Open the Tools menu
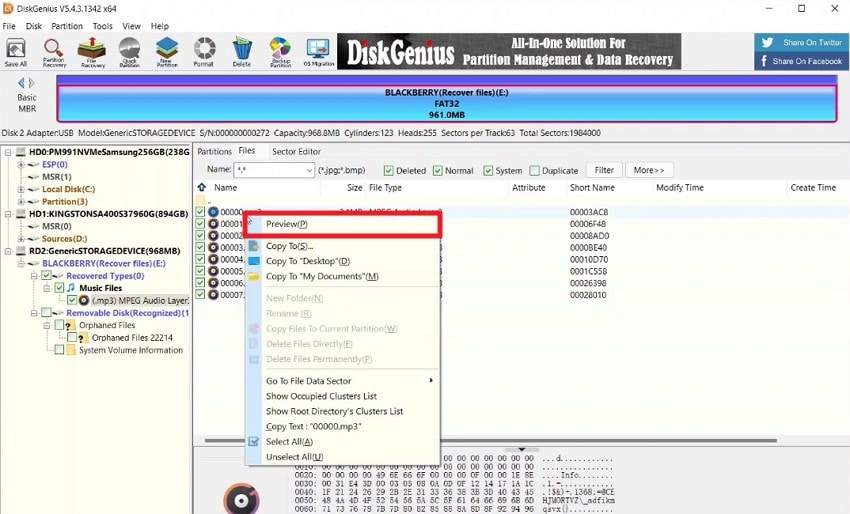Viewport: 850px width, 514px height. coord(102,26)
